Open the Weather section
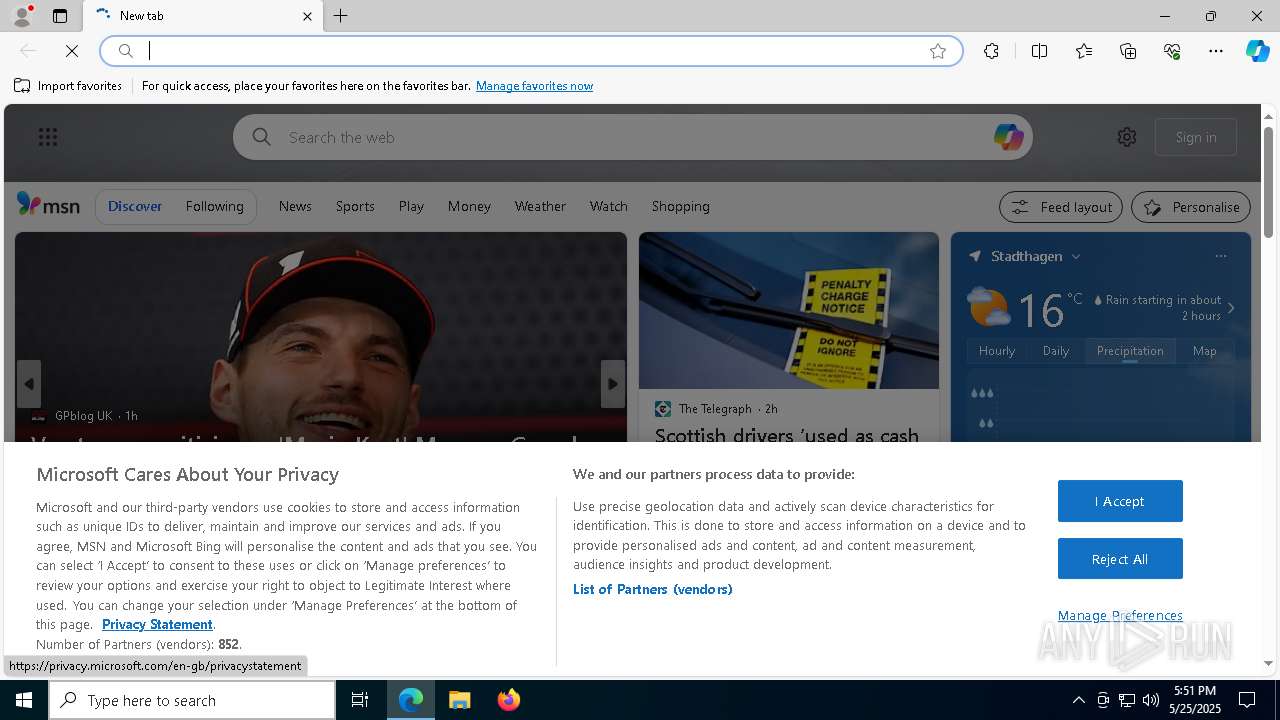 pos(540,206)
